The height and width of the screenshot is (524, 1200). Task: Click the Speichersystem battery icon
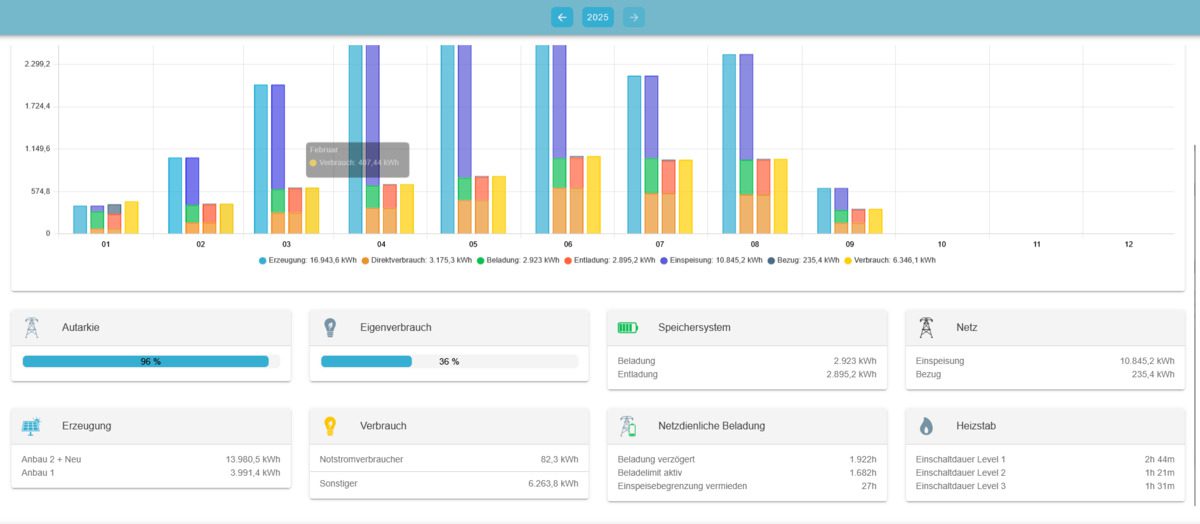pyautogui.click(x=627, y=327)
